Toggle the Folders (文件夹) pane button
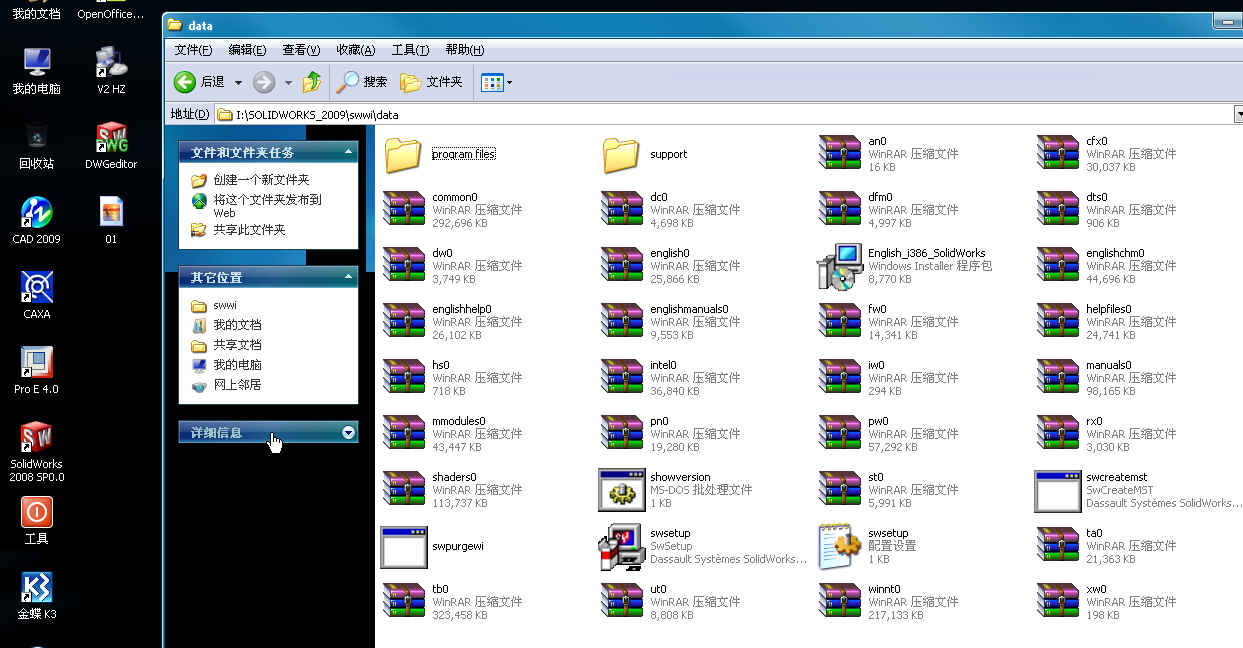Screen dimensions: 1243x648 432,82
